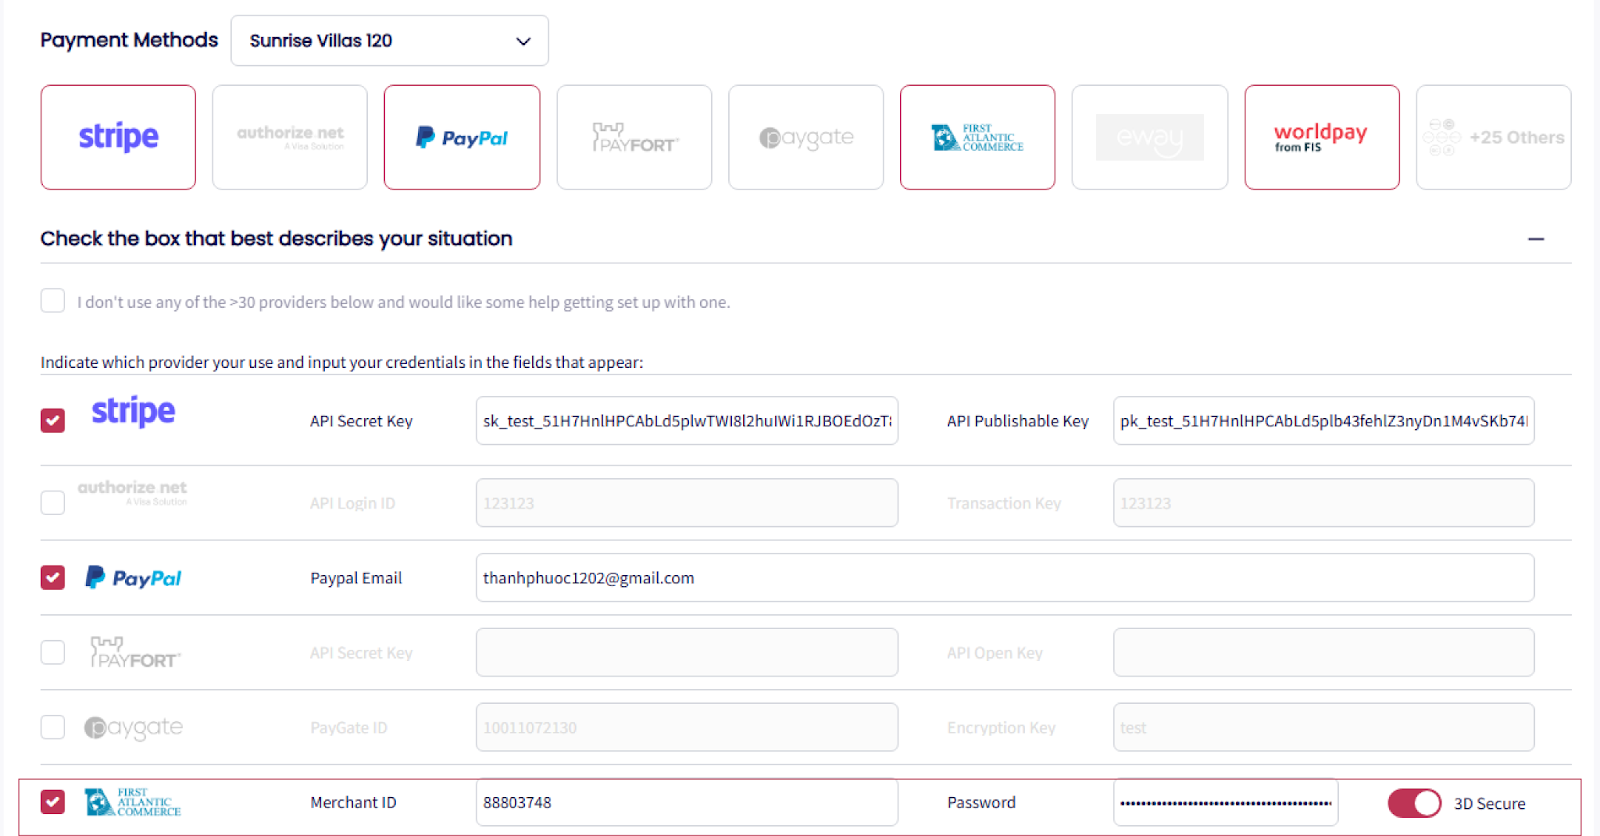Click the Stripe logo in credentials list
Image resolution: width=1600 pixels, height=836 pixels.
133,411
